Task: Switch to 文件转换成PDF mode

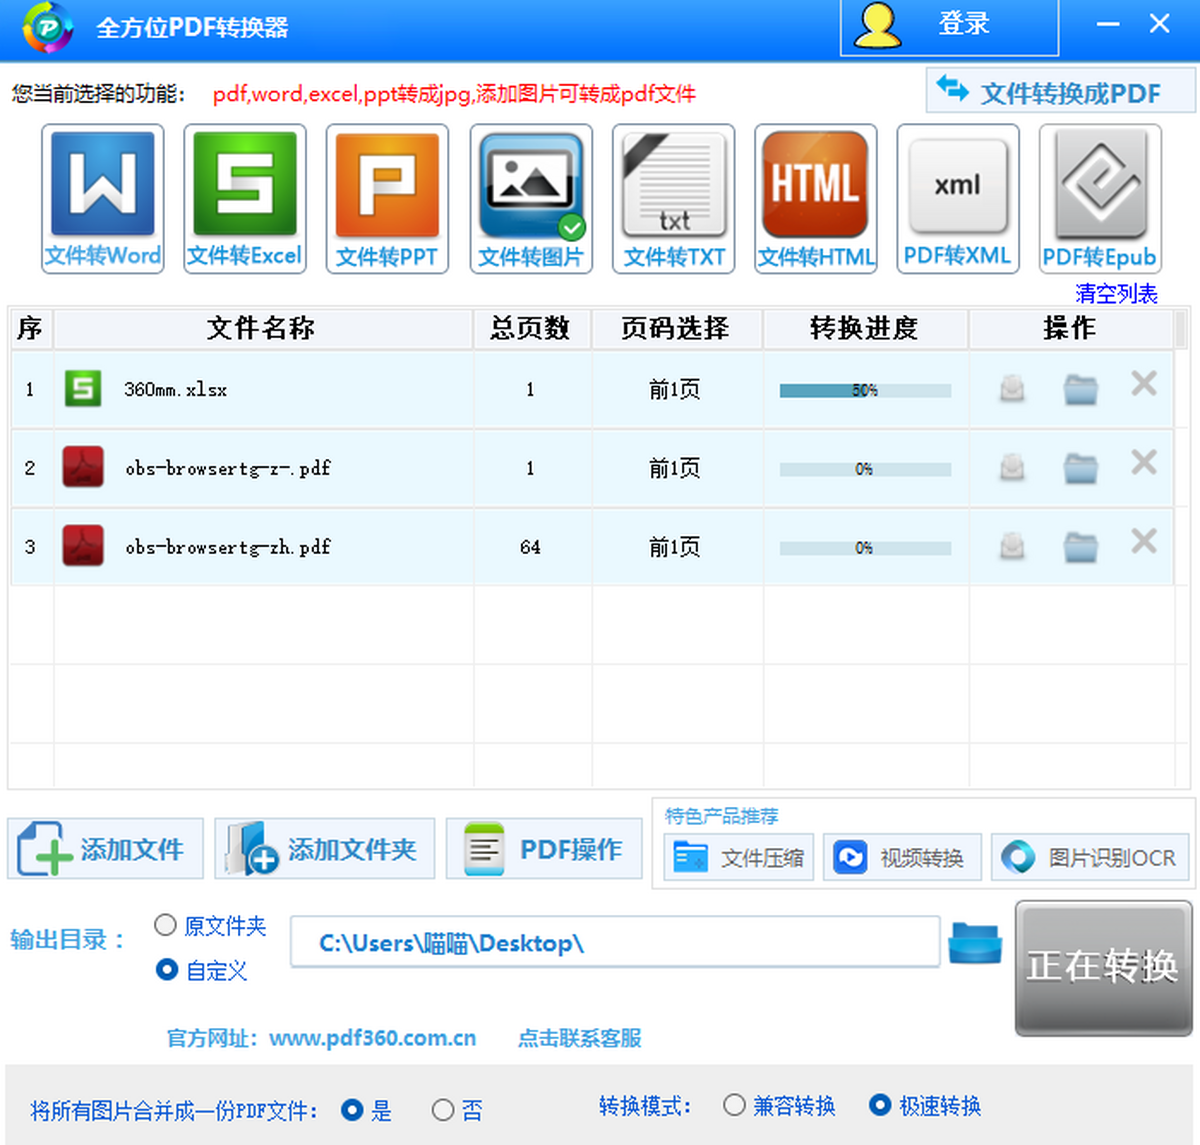Action: tap(1060, 92)
